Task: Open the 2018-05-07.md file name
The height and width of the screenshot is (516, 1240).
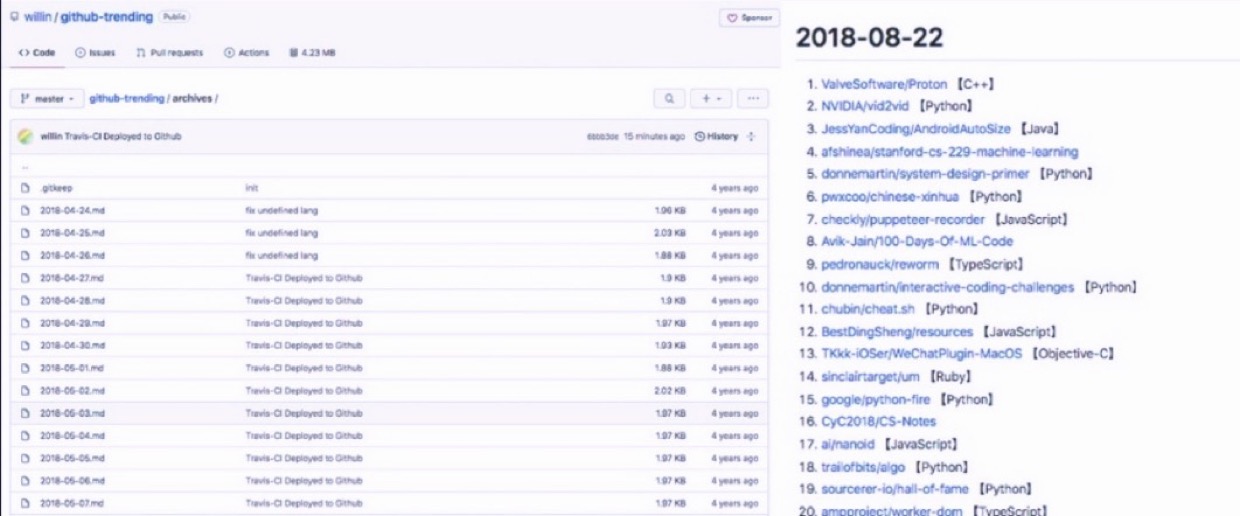Action: click(72, 503)
